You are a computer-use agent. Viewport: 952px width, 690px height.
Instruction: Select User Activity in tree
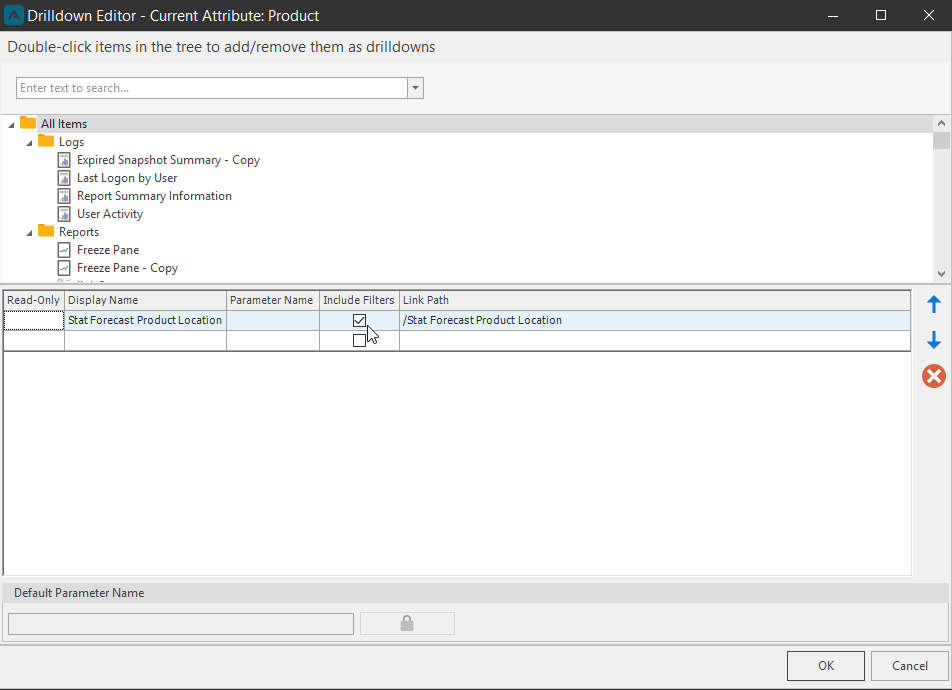[110, 214]
